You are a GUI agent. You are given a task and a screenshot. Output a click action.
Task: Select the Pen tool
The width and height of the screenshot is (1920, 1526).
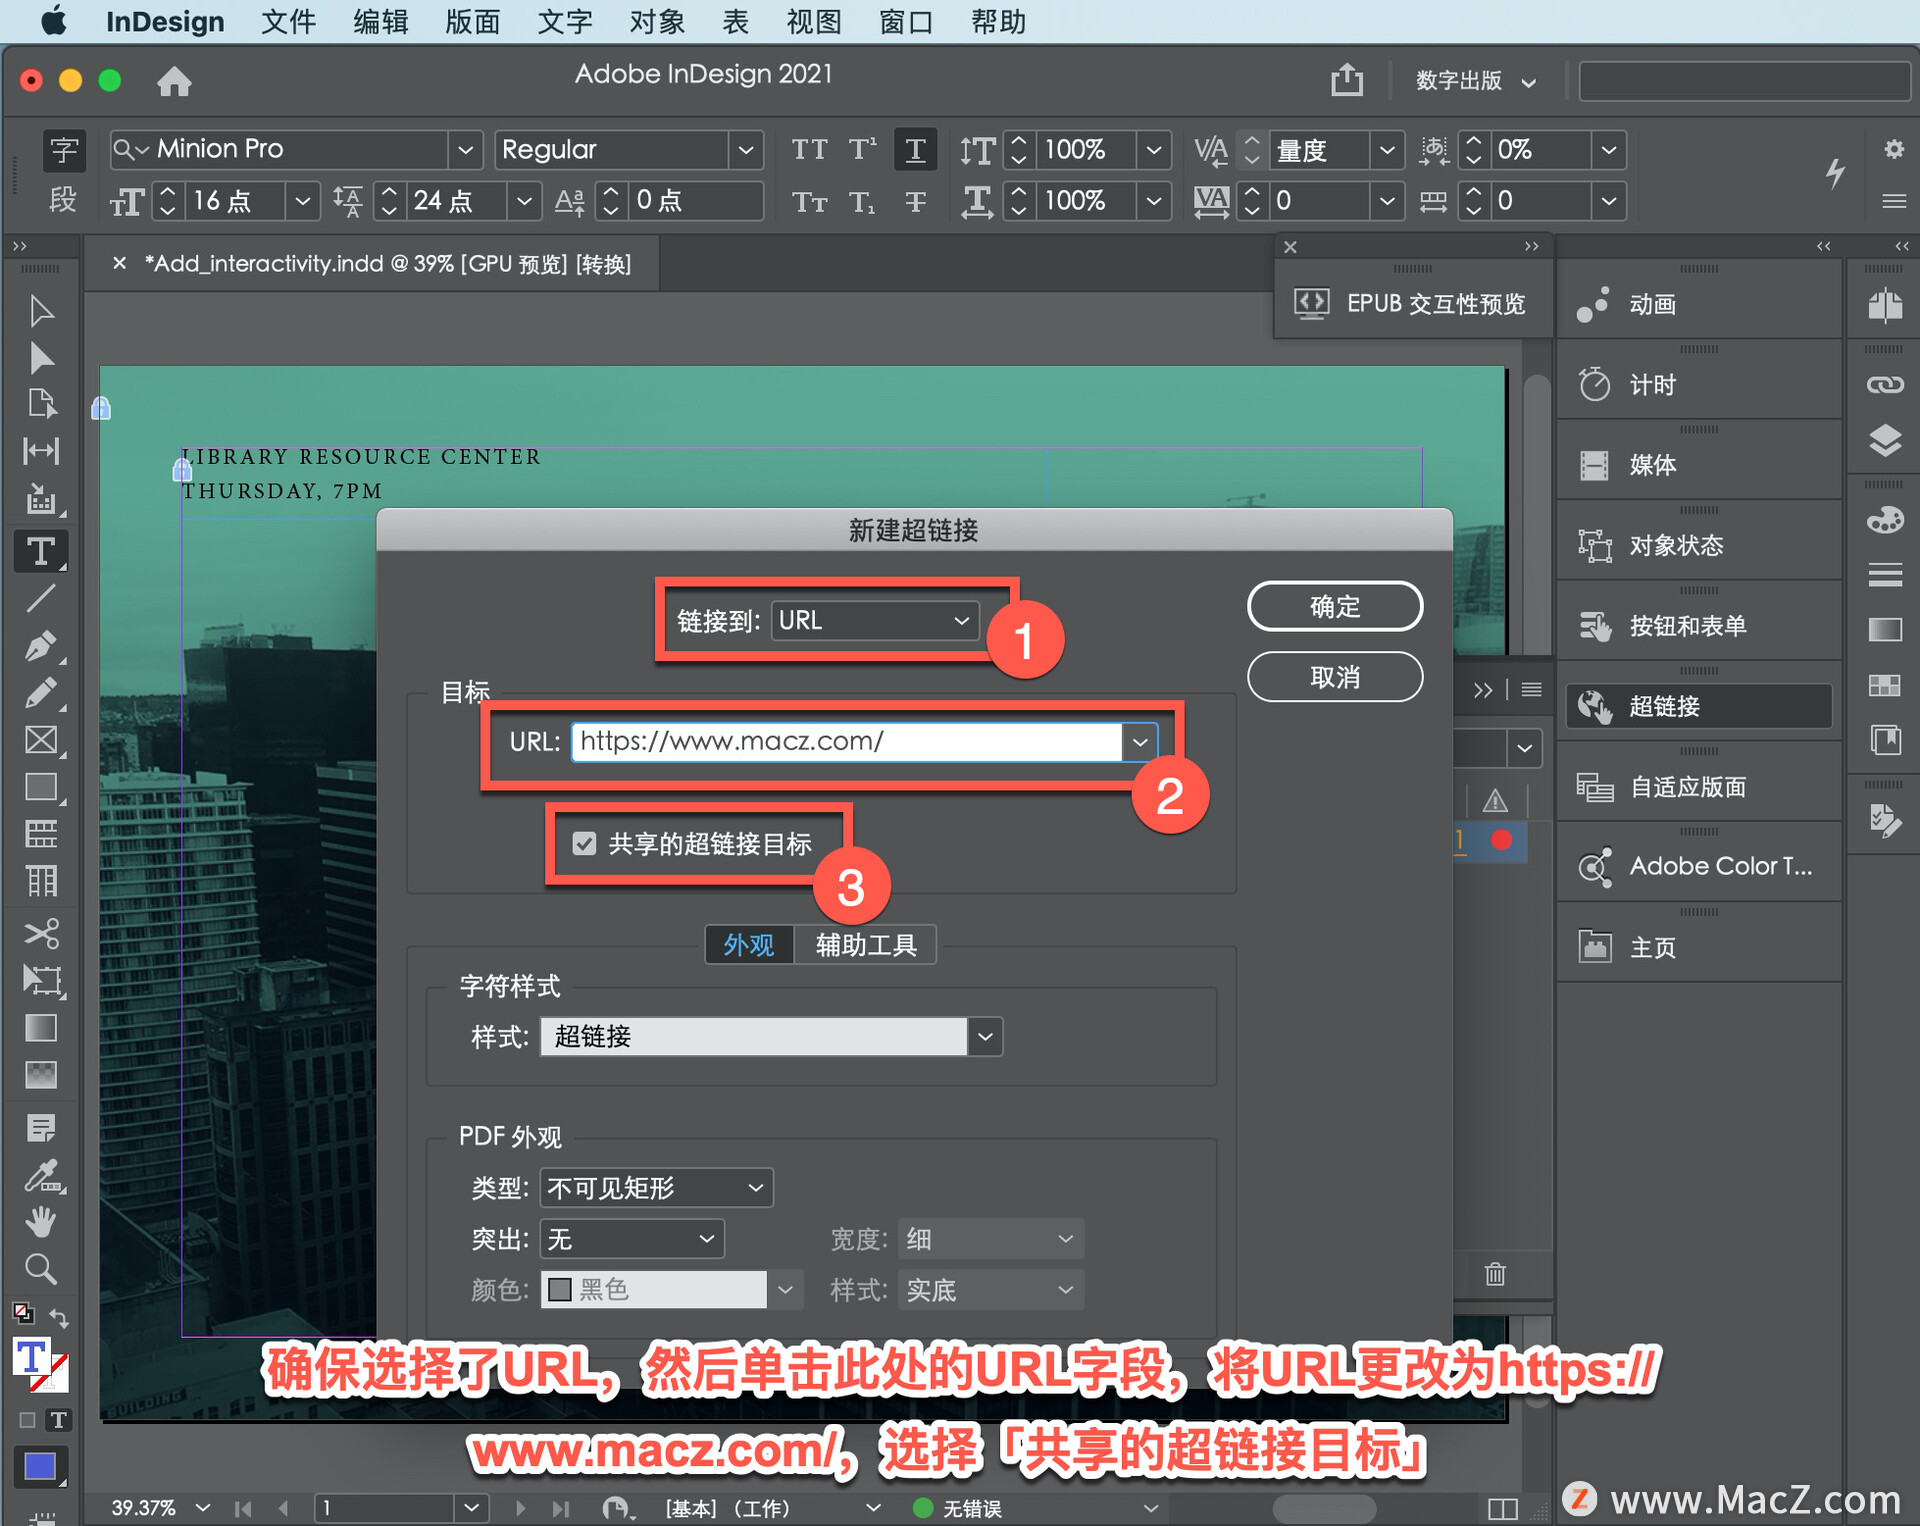point(41,646)
